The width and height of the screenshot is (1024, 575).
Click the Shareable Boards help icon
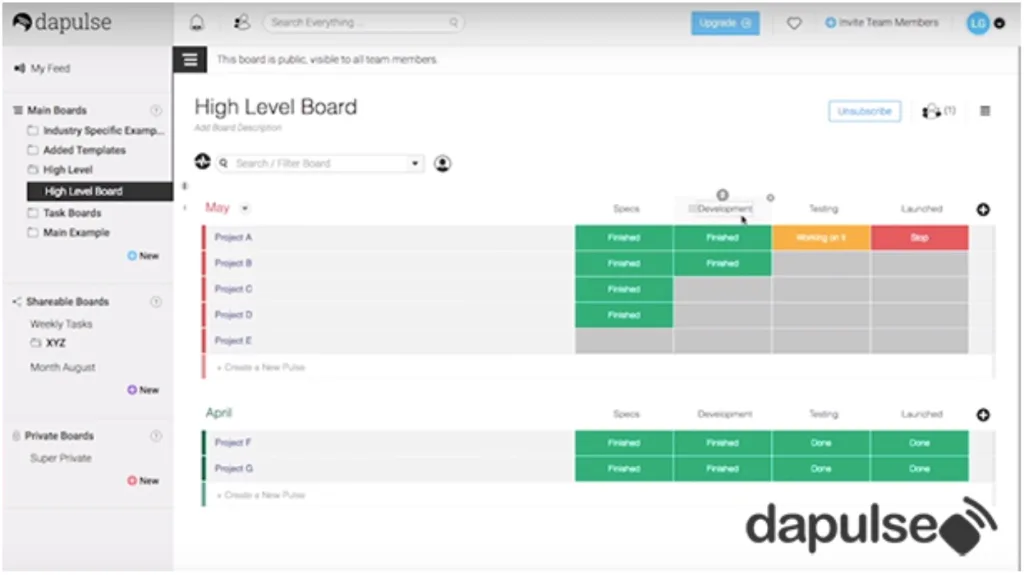(x=156, y=302)
